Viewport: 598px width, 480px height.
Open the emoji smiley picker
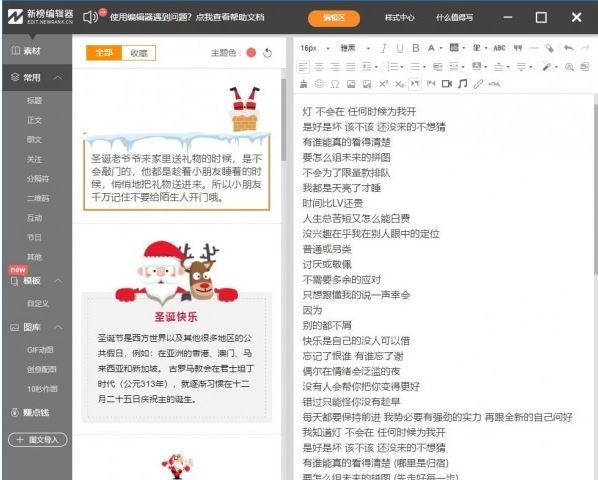click(319, 84)
